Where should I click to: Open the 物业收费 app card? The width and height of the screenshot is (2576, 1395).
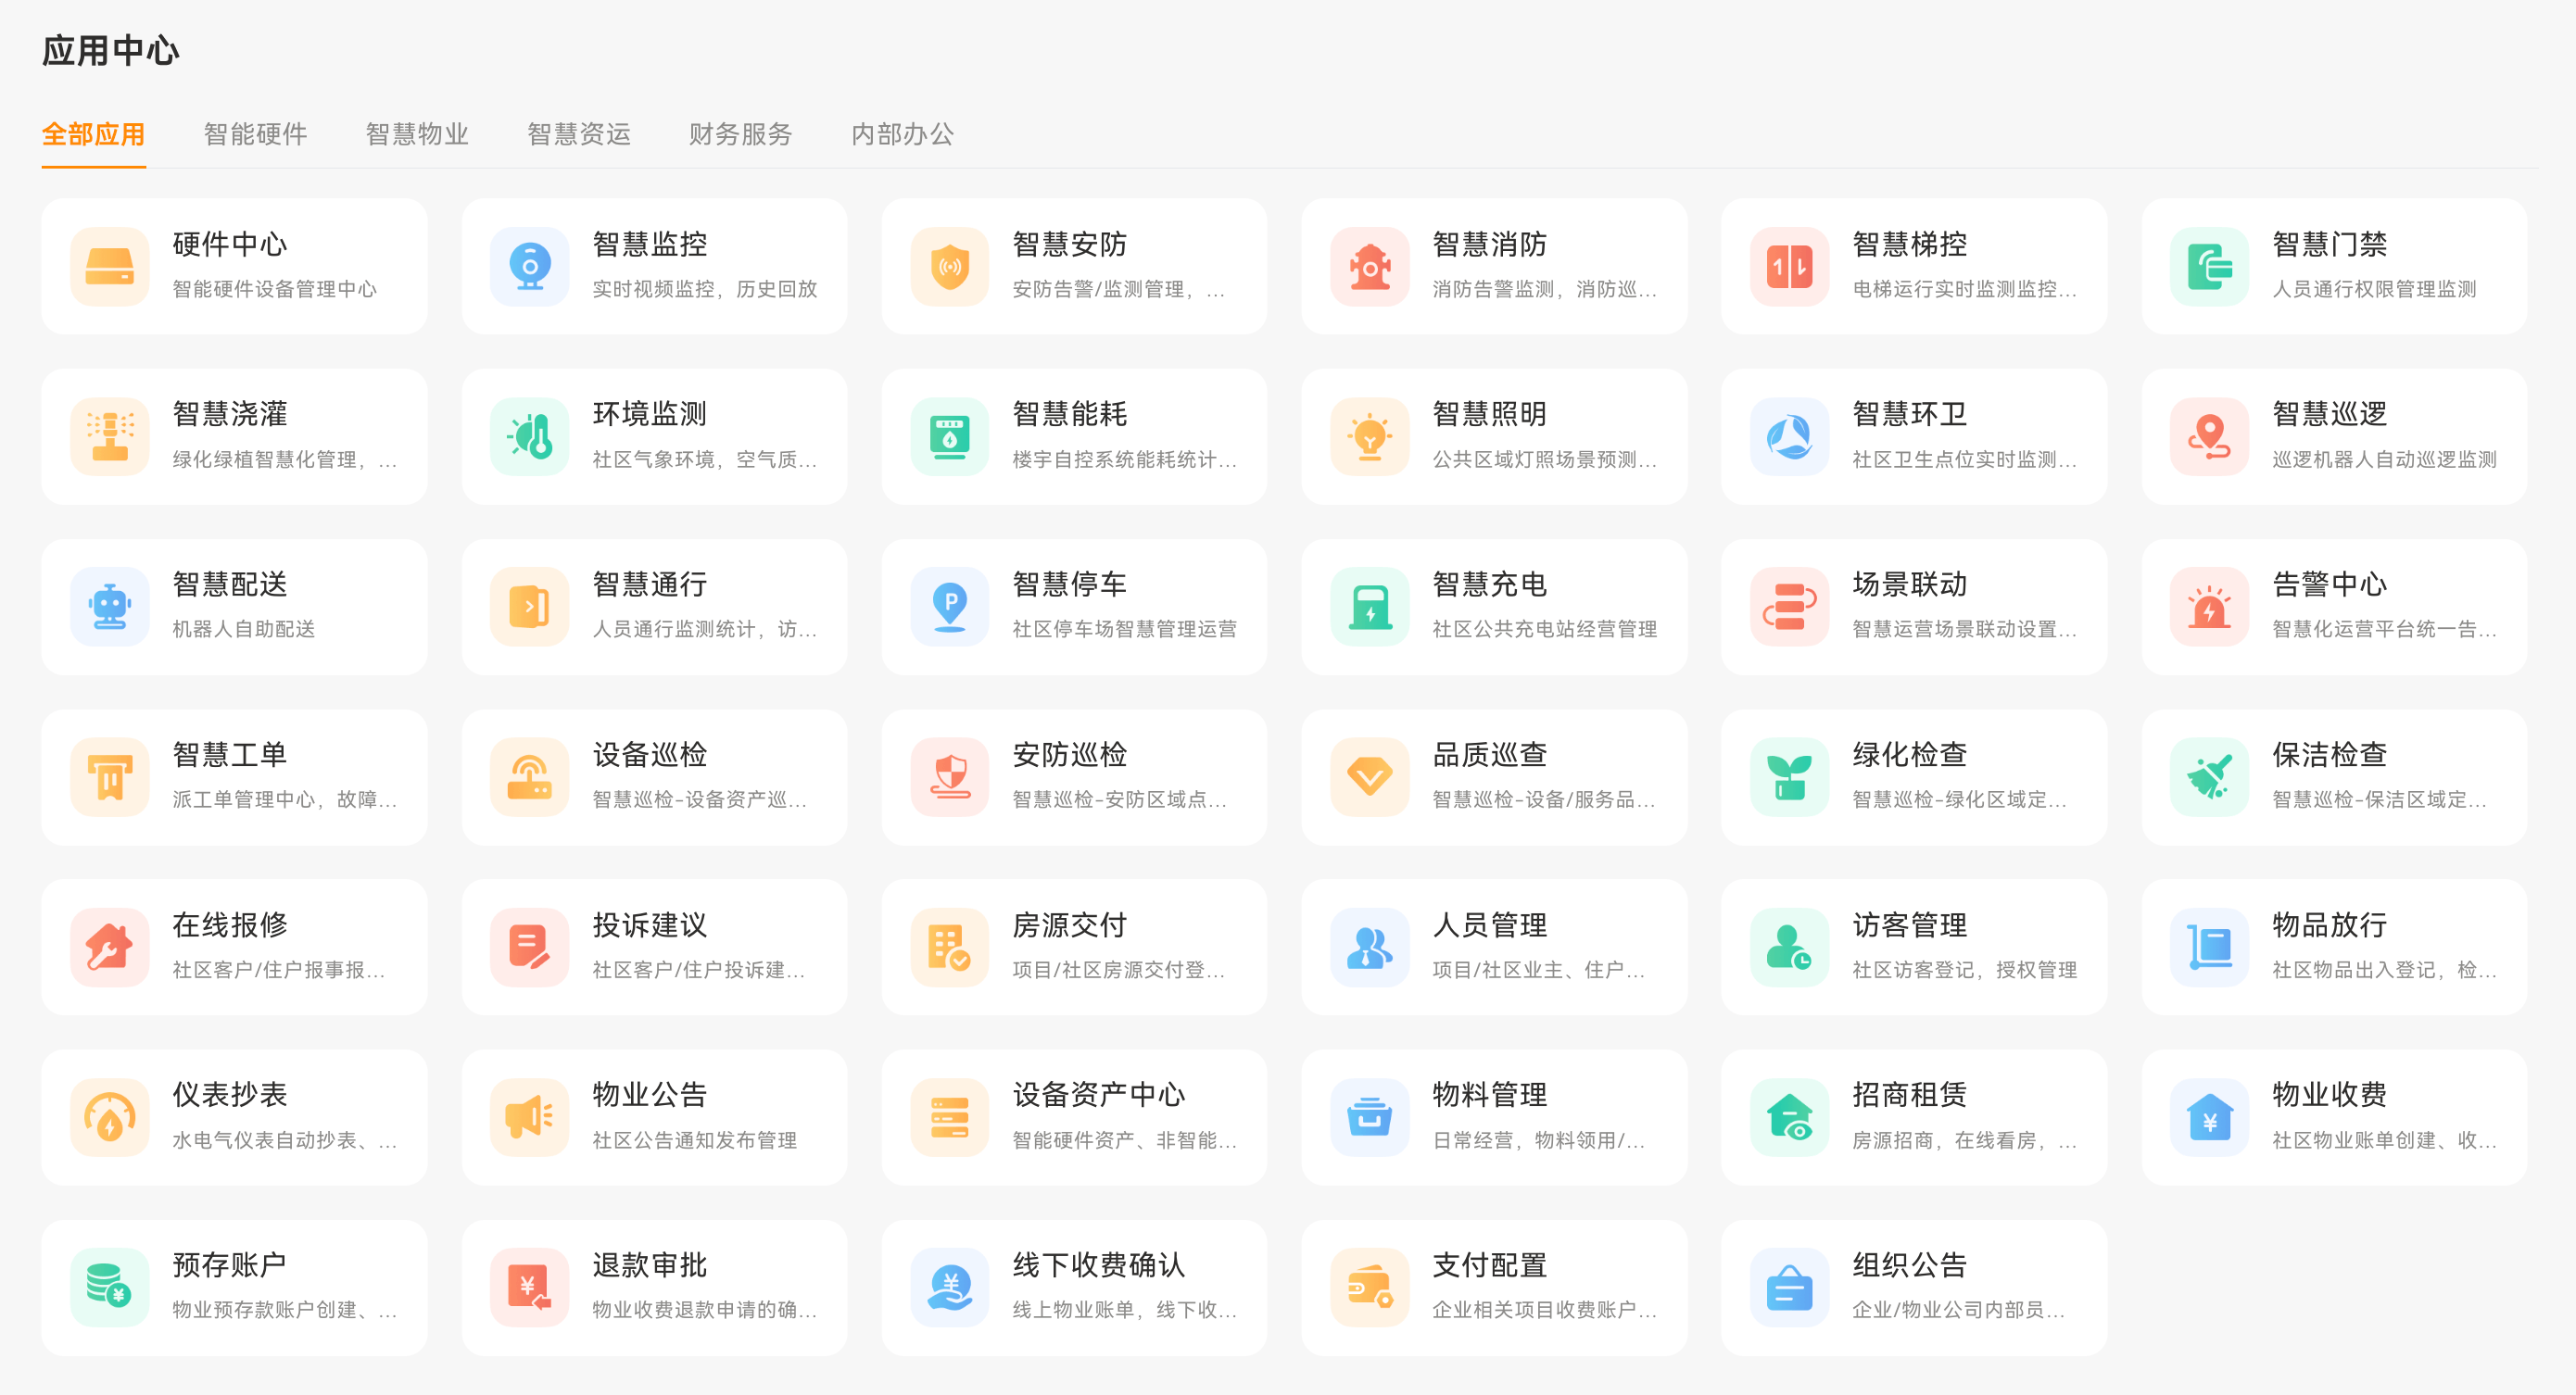click(x=2334, y=1117)
